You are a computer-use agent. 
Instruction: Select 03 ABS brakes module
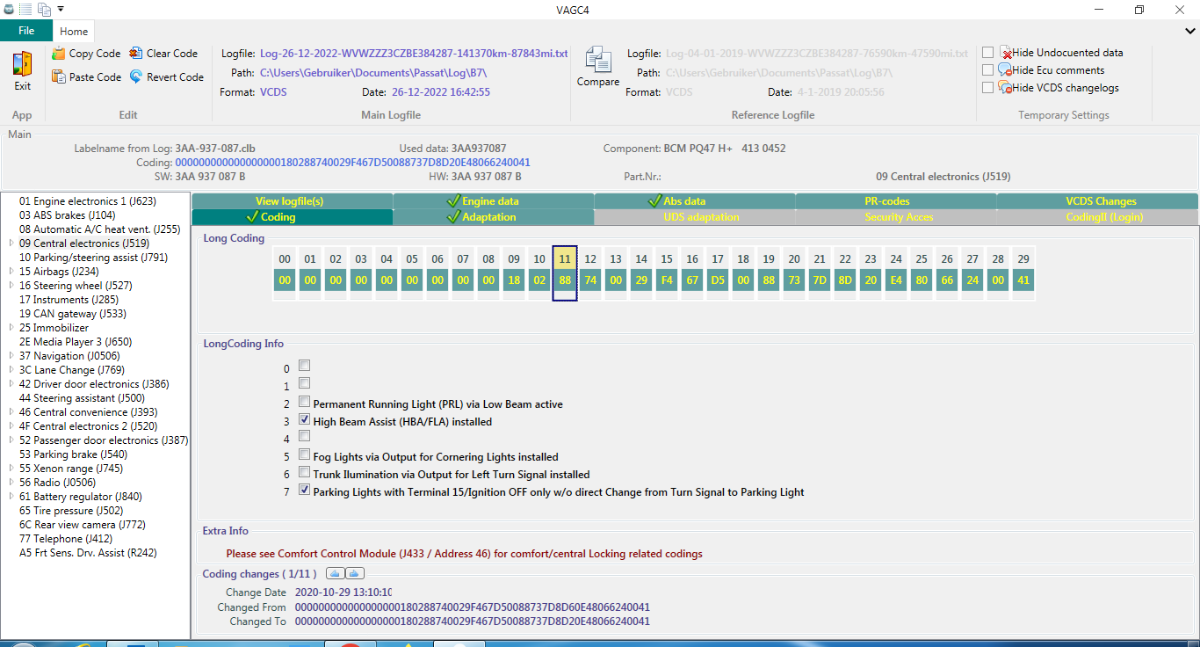pos(67,215)
